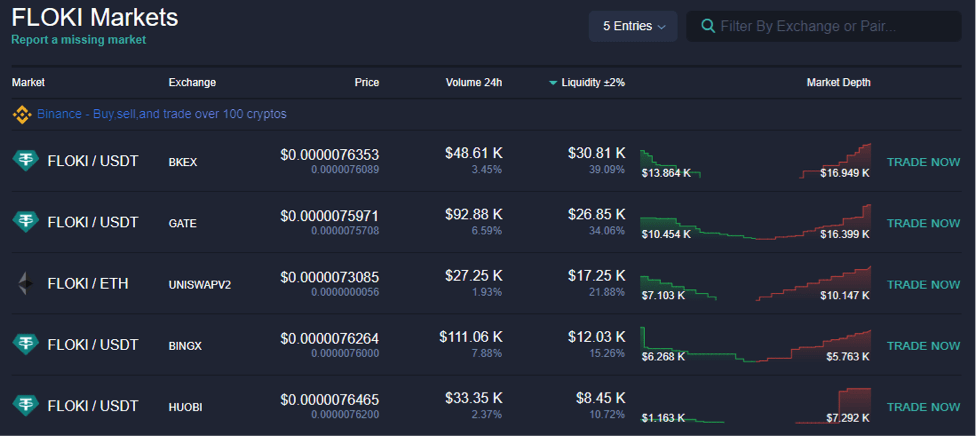976x436 pixels.
Task: Click the FLOKI Markets heading
Action: 95,17
